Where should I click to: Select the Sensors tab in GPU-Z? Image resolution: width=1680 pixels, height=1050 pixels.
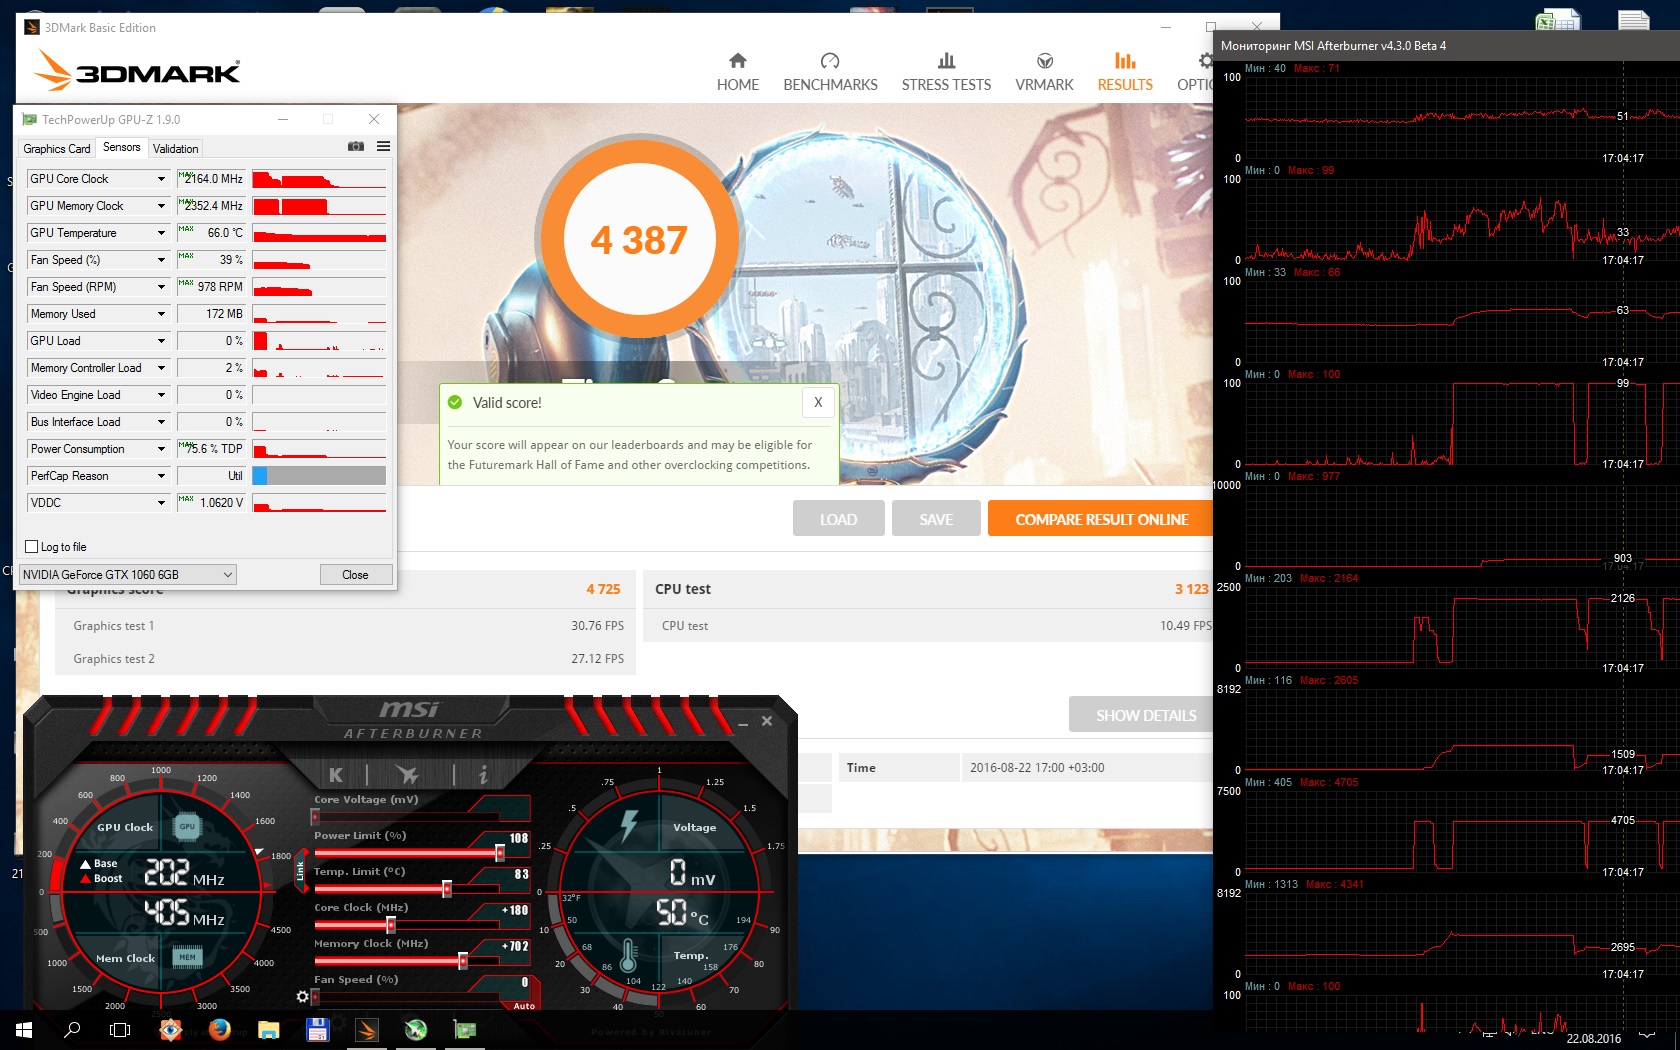click(122, 147)
